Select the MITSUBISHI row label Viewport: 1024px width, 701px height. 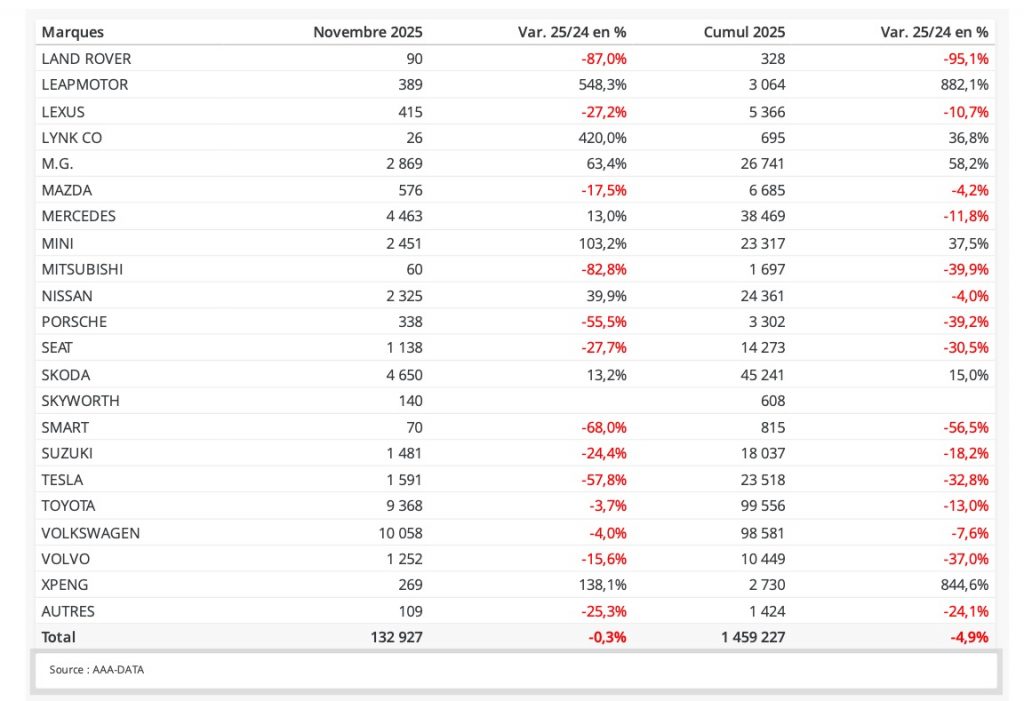click(x=83, y=269)
